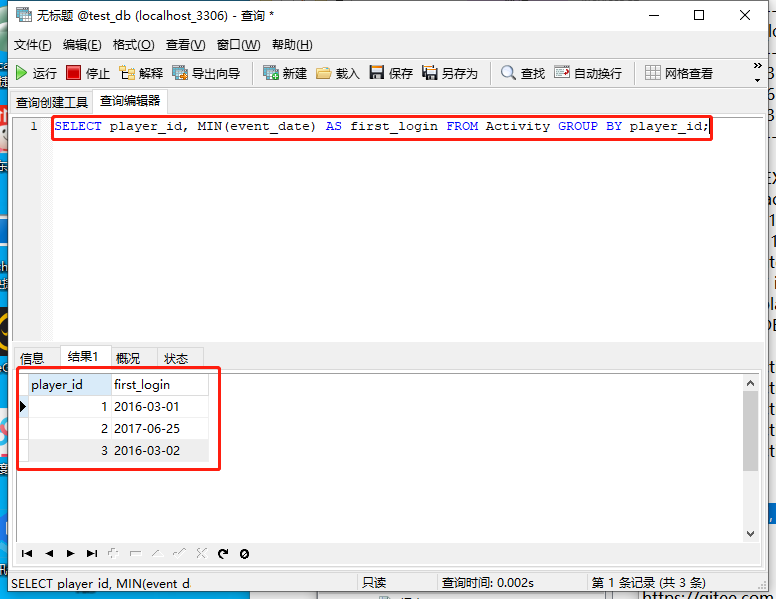776x599 pixels.
Task: Click the player_id column header
Action: pyautogui.click(x=70, y=385)
